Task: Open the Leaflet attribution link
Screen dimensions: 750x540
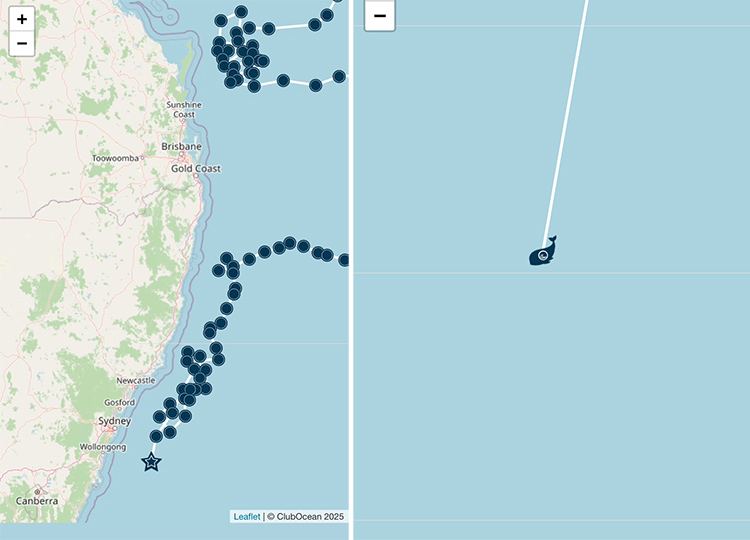Action: (246, 516)
